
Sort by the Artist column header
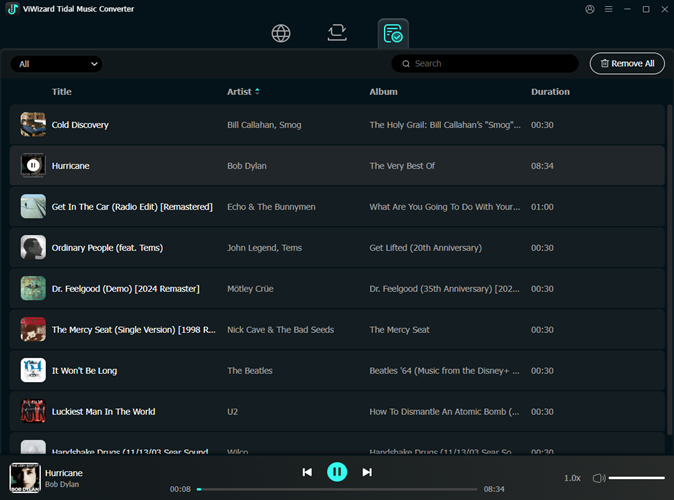pos(239,92)
